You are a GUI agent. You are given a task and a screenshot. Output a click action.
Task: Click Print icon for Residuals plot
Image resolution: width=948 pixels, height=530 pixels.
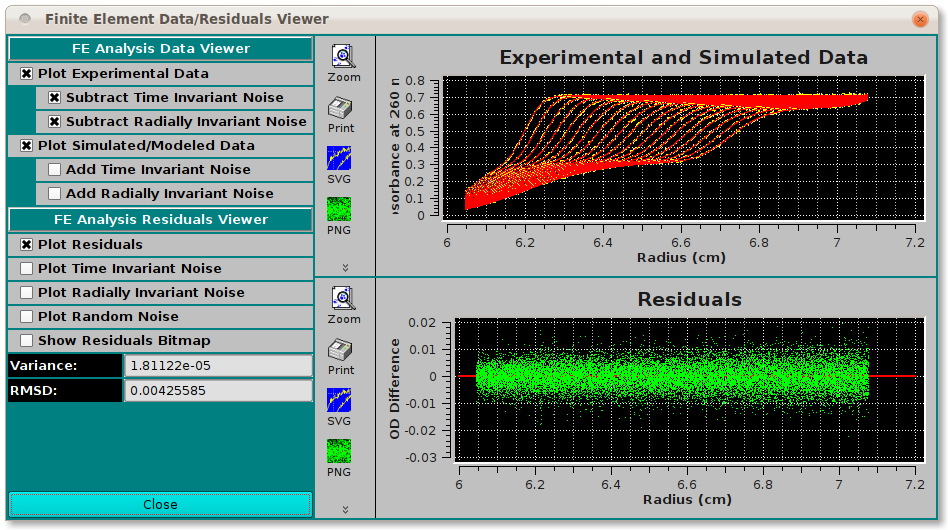[x=340, y=350]
